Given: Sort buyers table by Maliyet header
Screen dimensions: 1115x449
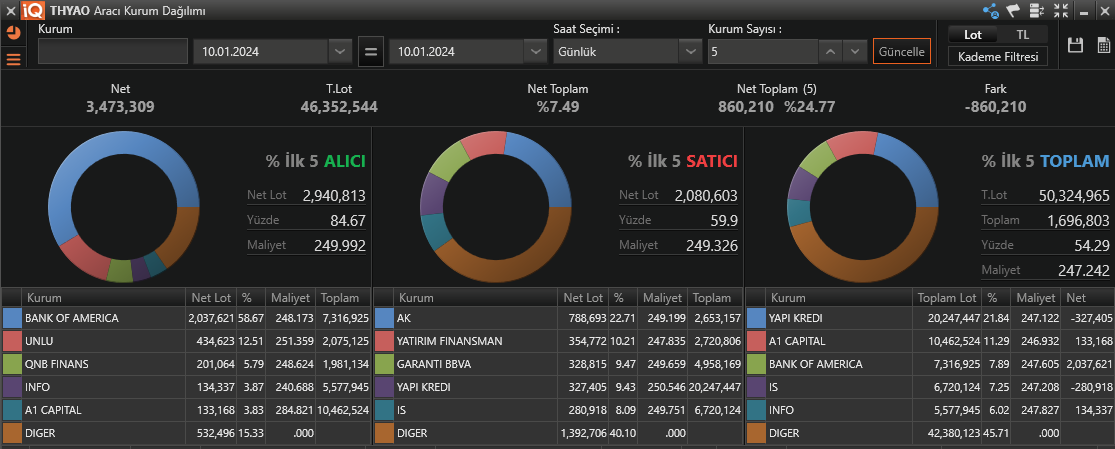Looking at the screenshot, I should point(290,298).
